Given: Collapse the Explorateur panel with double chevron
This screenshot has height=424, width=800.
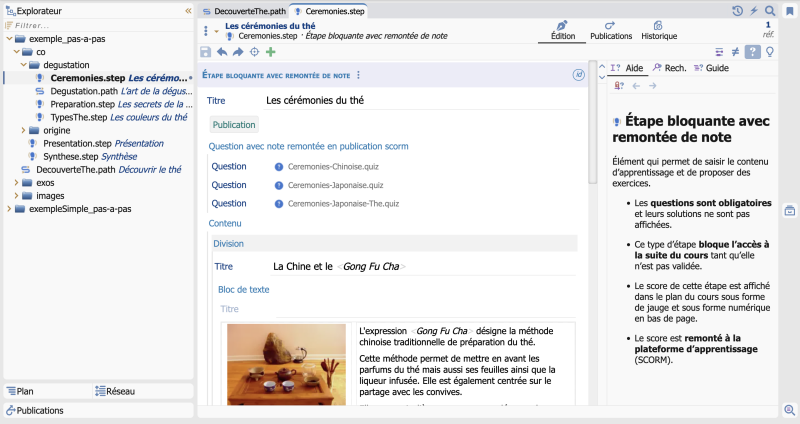Looking at the screenshot, I should (x=188, y=11).
